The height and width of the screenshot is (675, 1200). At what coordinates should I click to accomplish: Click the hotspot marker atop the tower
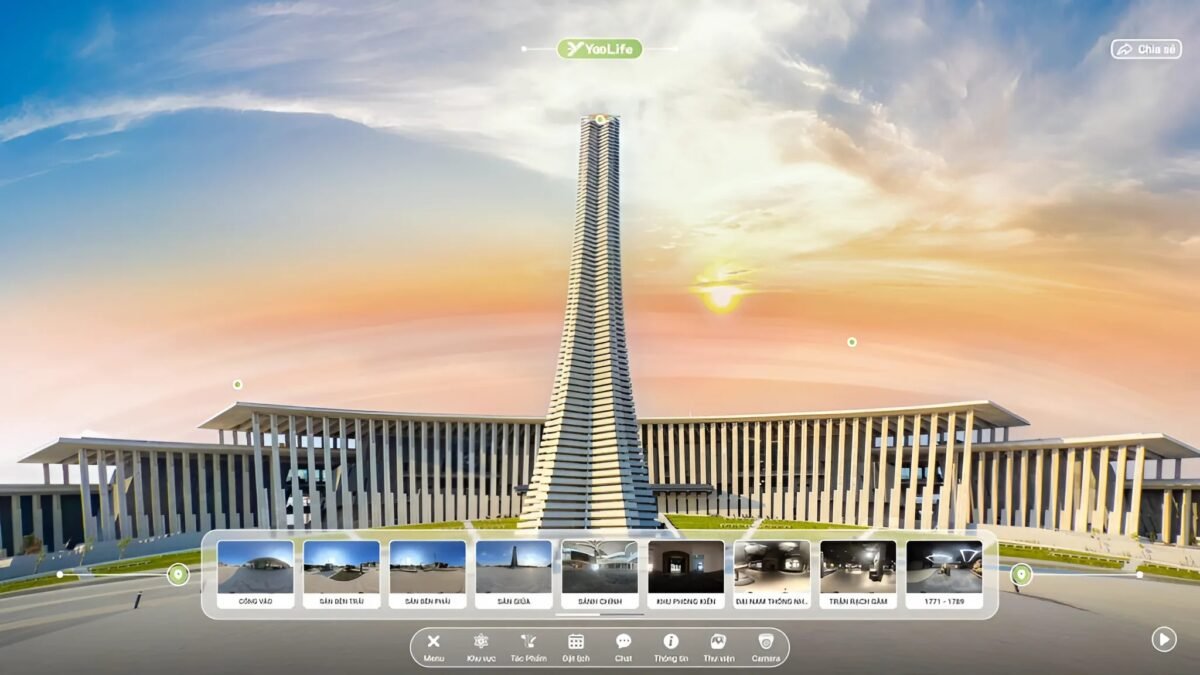tap(600, 119)
